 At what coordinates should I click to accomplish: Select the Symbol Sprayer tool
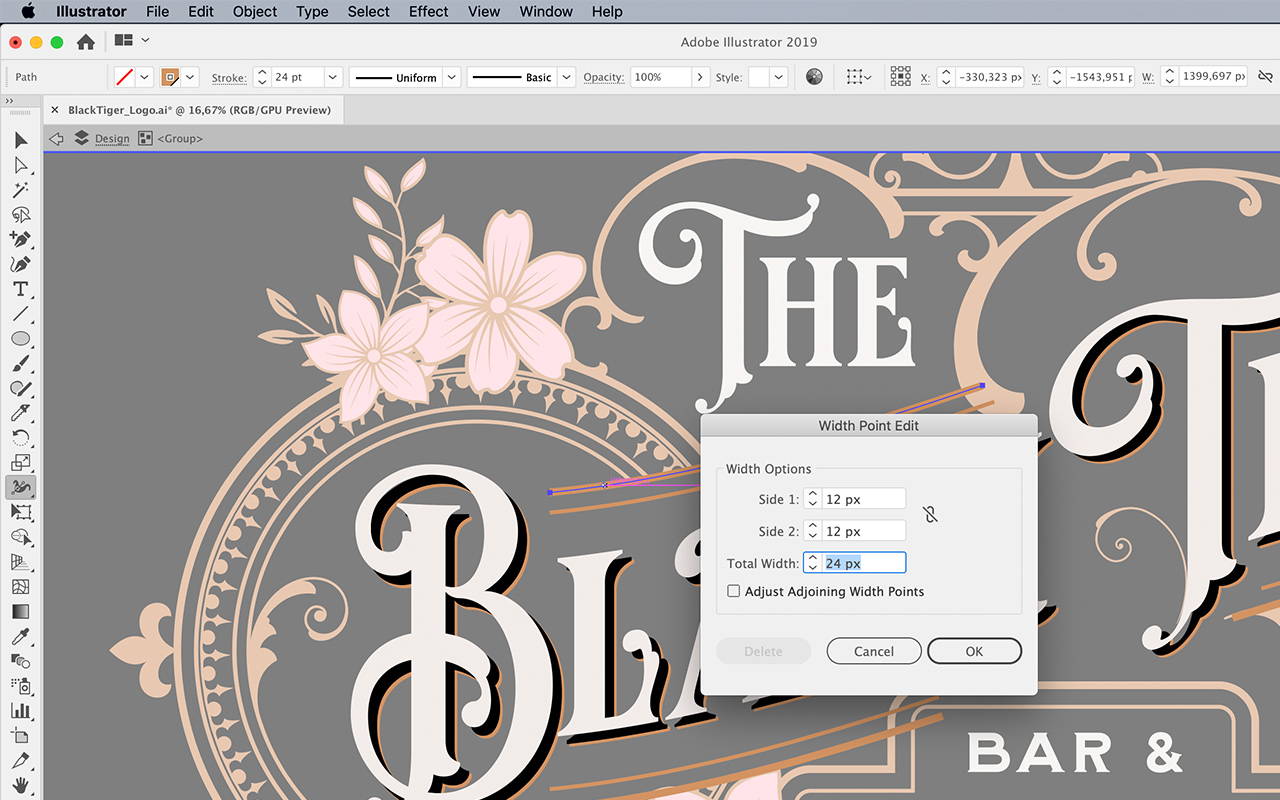[x=20, y=686]
